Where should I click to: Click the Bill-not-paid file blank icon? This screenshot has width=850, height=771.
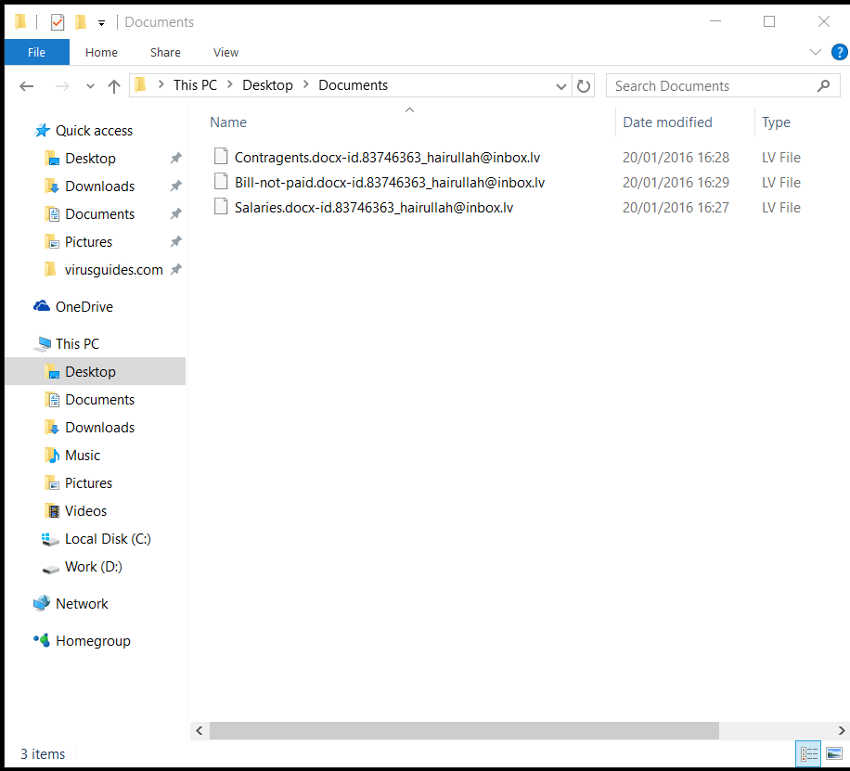[221, 181]
